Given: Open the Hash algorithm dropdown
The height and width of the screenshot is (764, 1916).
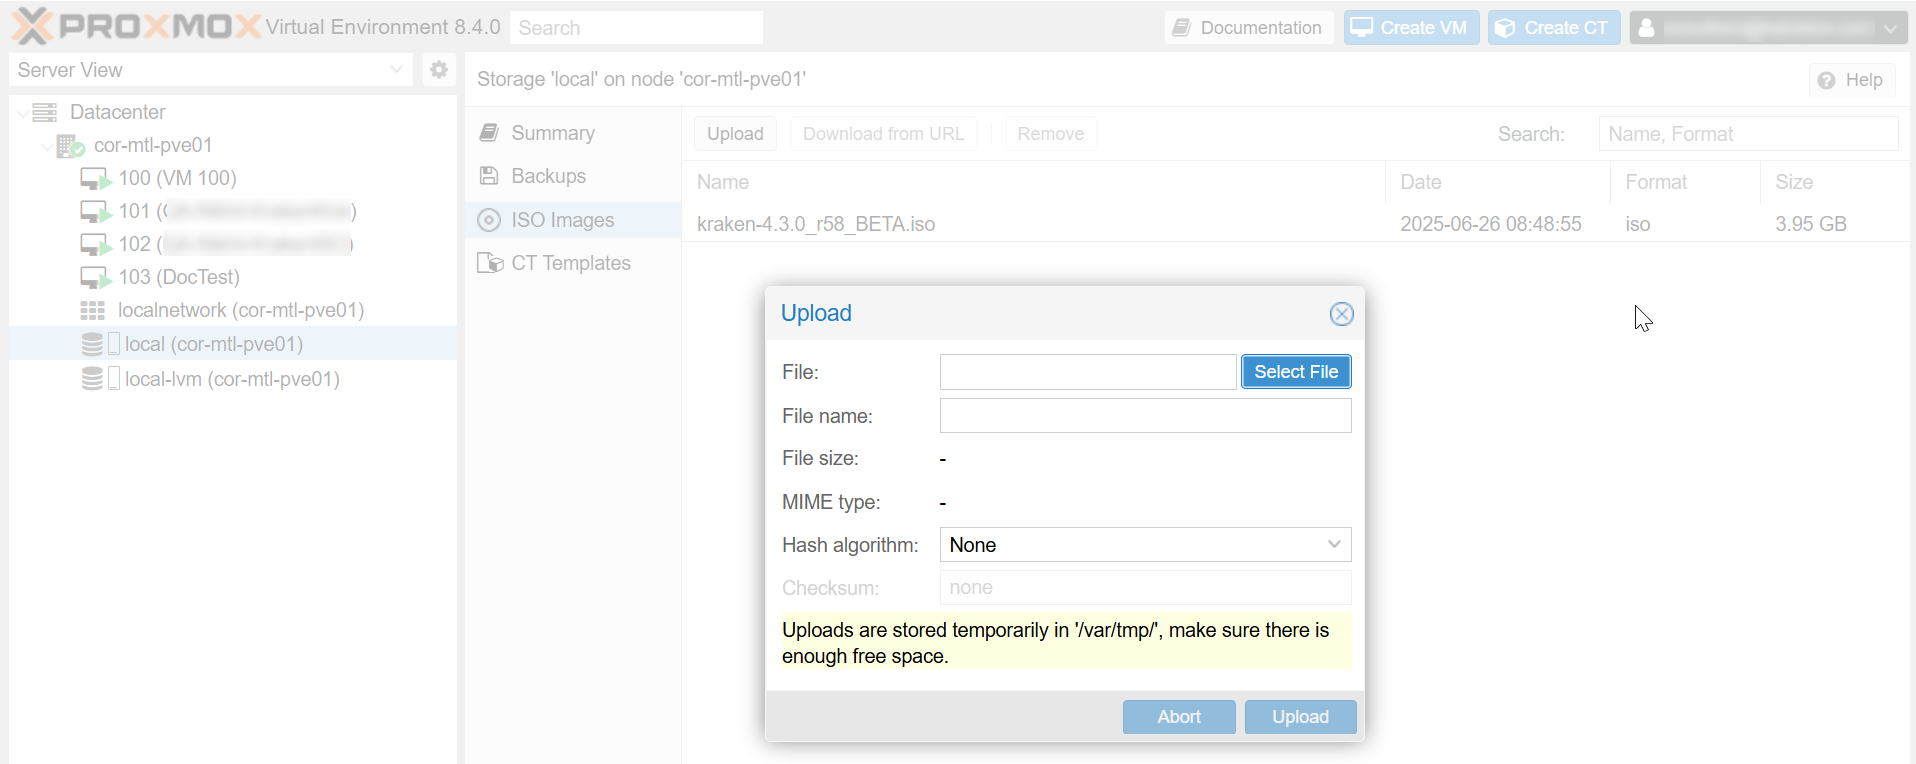Looking at the screenshot, I should pyautogui.click(x=1334, y=545).
